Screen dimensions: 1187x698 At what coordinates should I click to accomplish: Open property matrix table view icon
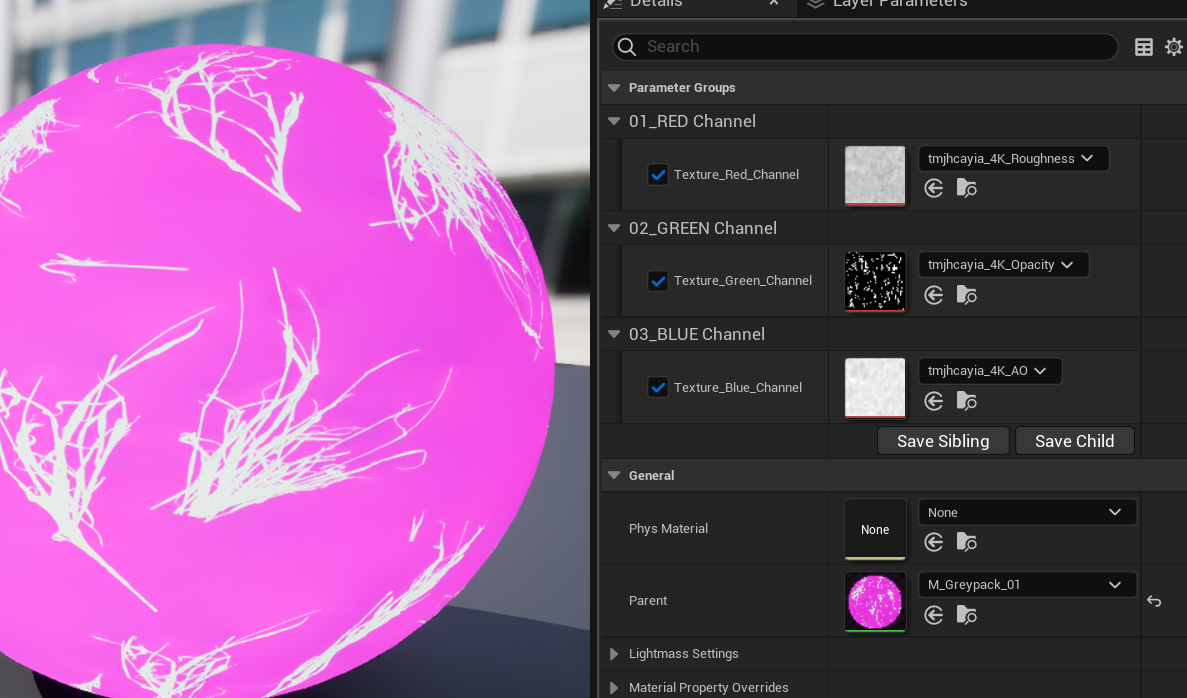coord(1144,47)
